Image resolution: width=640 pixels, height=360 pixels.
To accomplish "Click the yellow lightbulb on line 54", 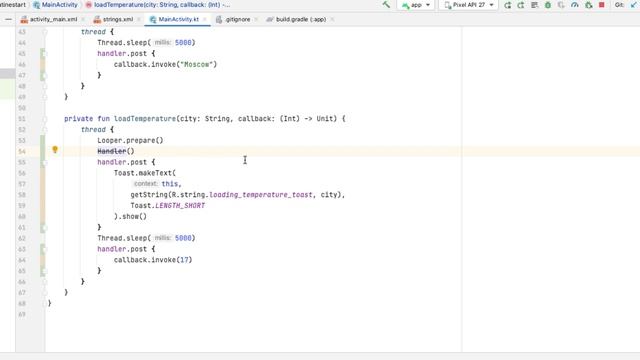I will click(x=55, y=150).
